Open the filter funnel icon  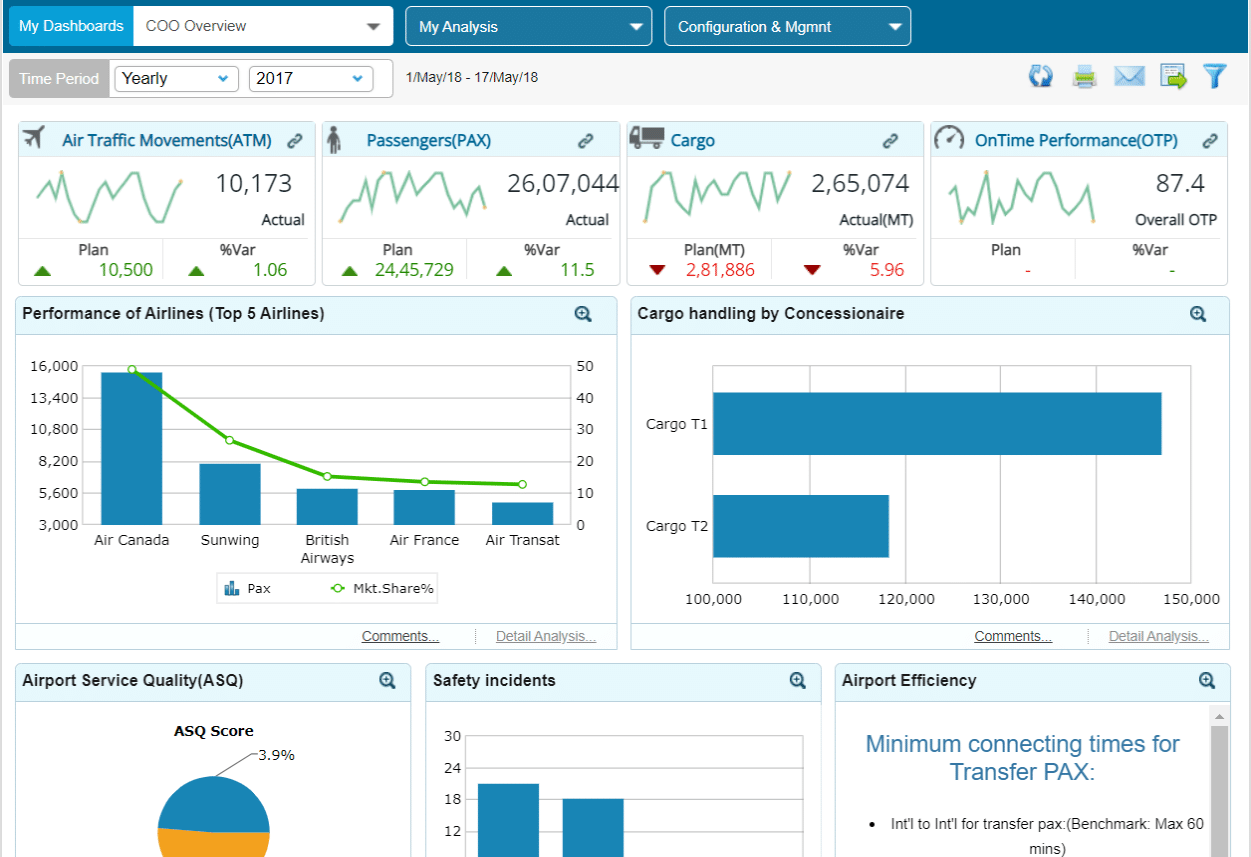tap(1214, 77)
